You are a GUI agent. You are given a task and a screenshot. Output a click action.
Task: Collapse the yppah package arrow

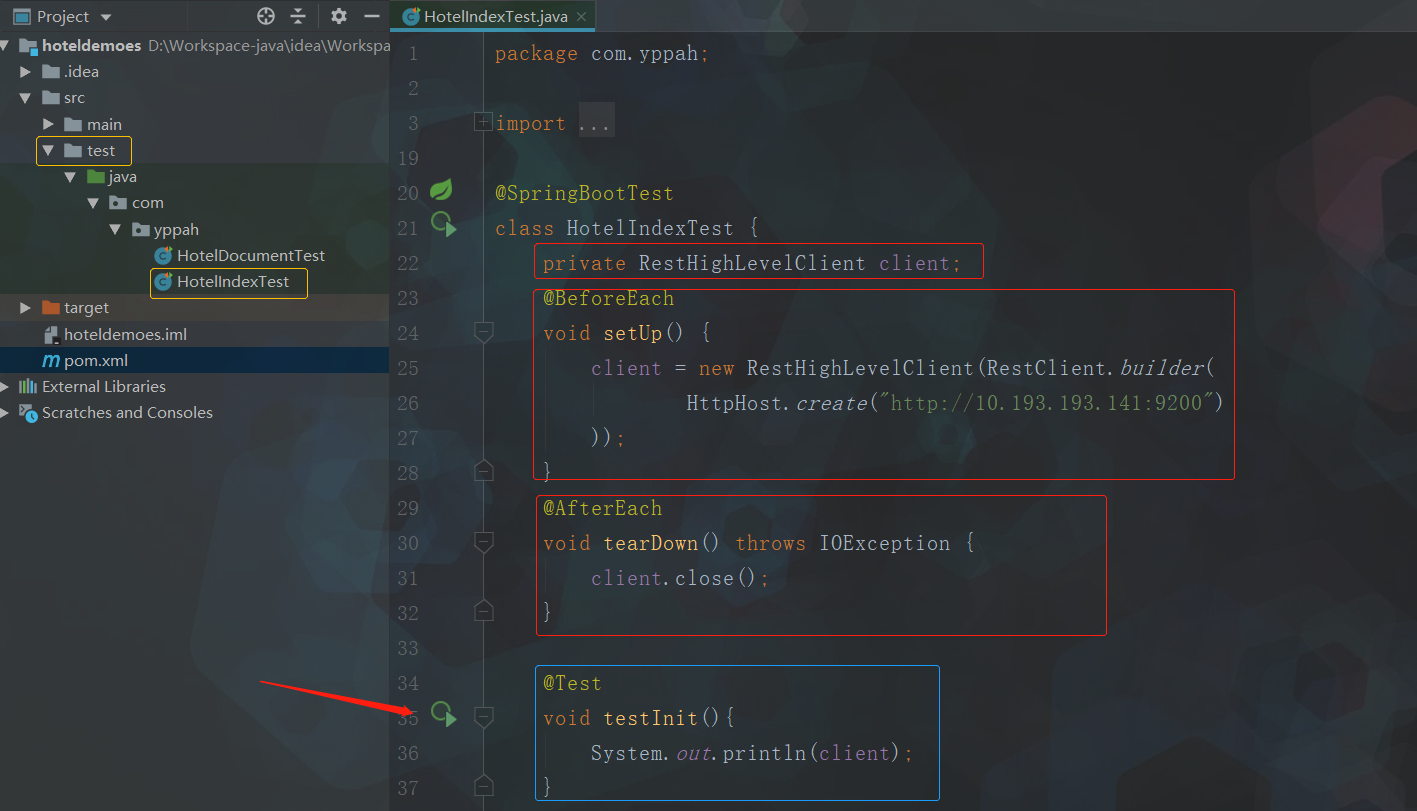[115, 229]
